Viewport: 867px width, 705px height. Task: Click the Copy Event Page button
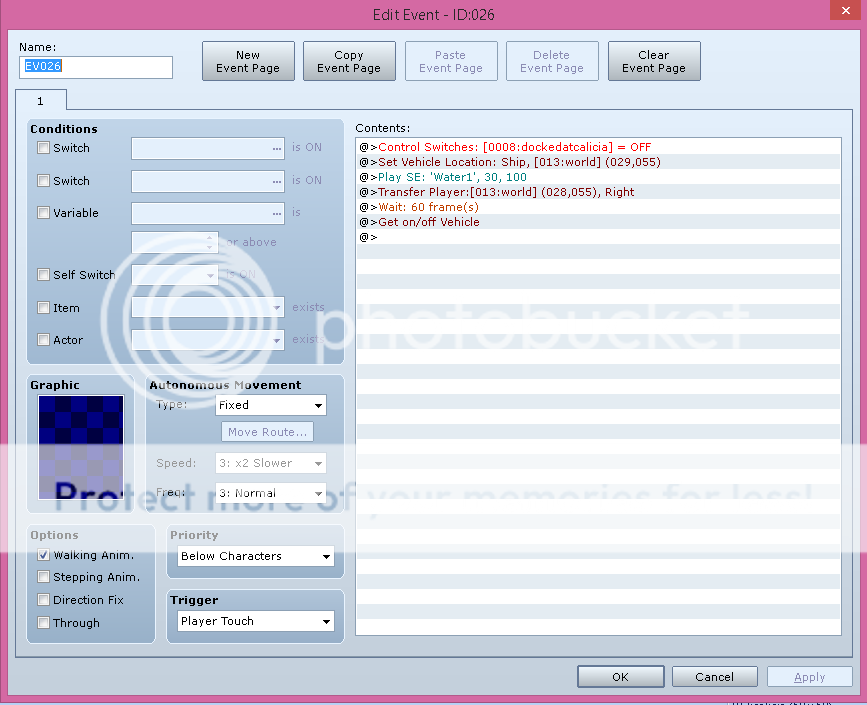click(349, 61)
